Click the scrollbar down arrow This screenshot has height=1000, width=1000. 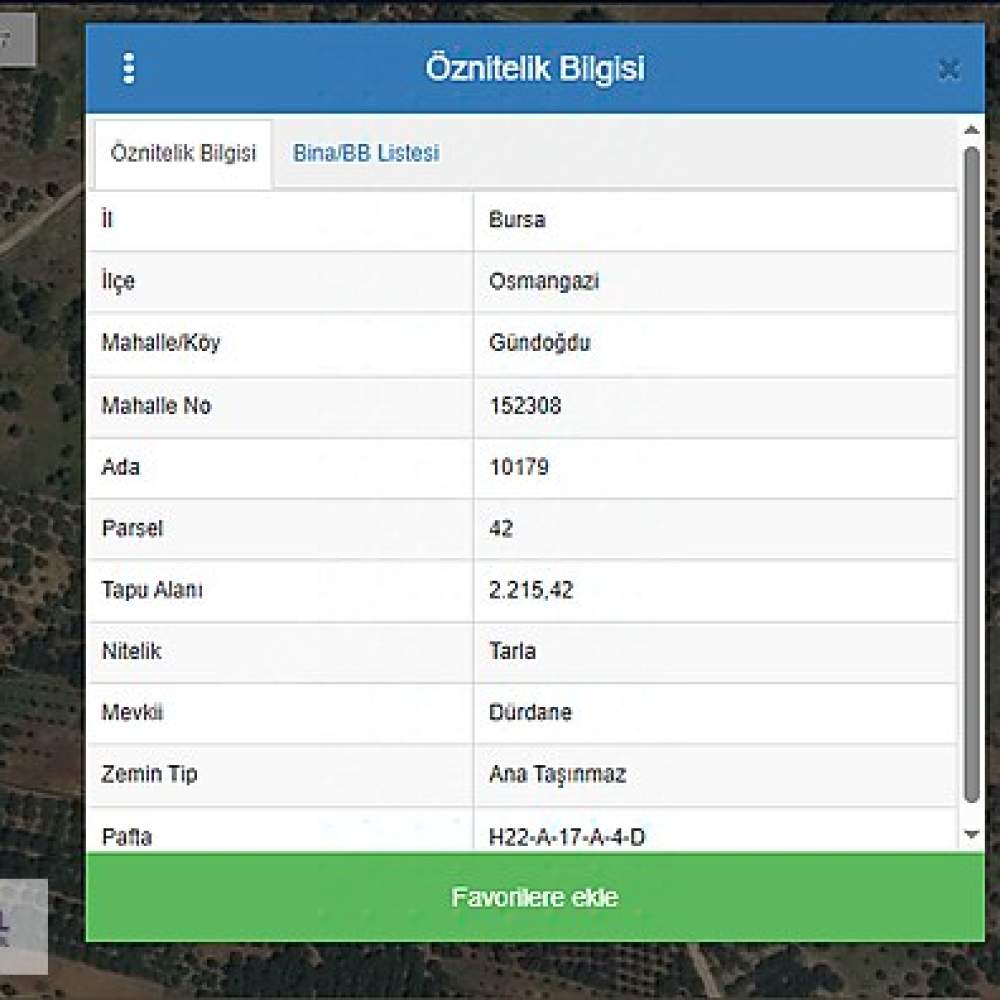(x=971, y=834)
